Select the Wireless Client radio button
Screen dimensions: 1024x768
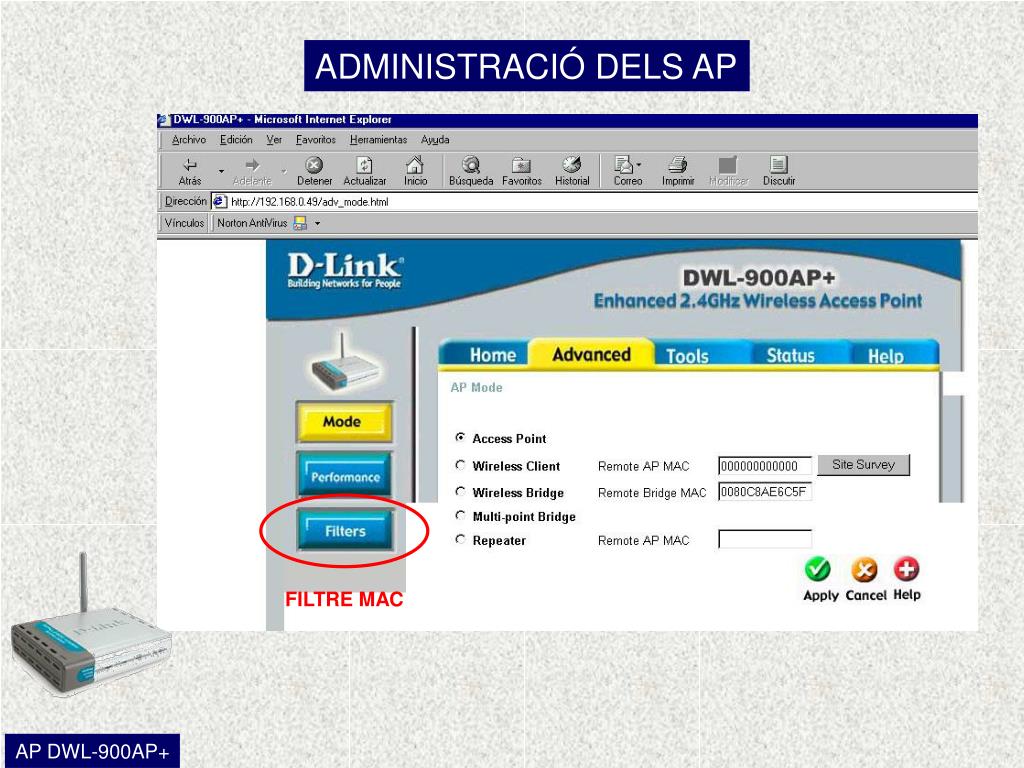(x=460, y=465)
